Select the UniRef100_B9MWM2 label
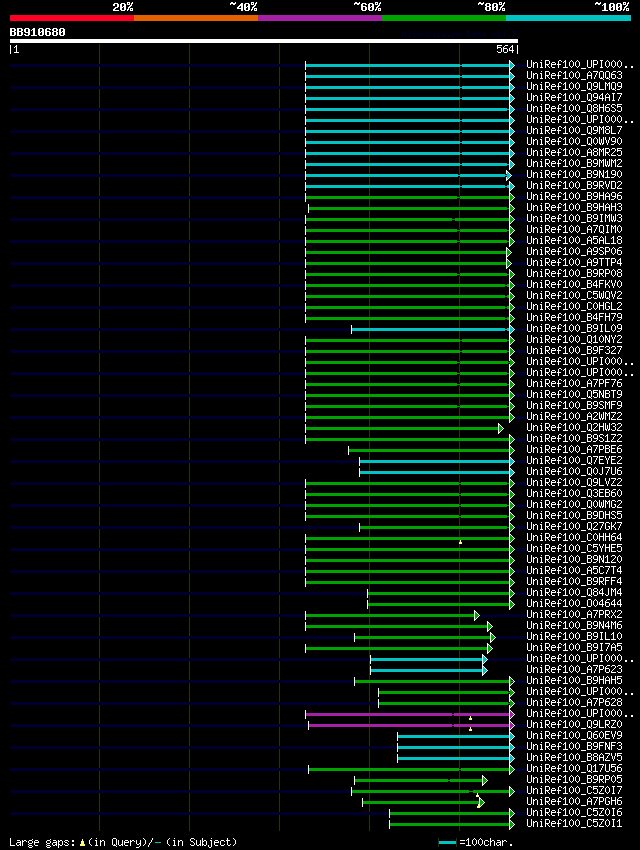640x850 pixels. (574, 163)
